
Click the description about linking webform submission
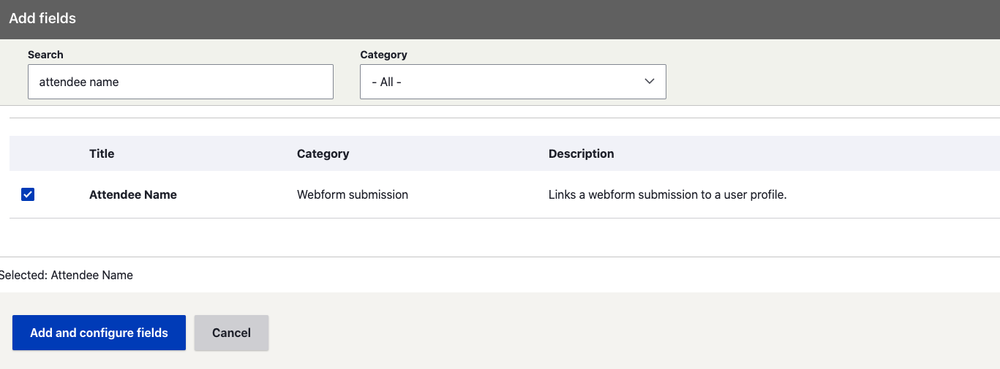coord(668,195)
